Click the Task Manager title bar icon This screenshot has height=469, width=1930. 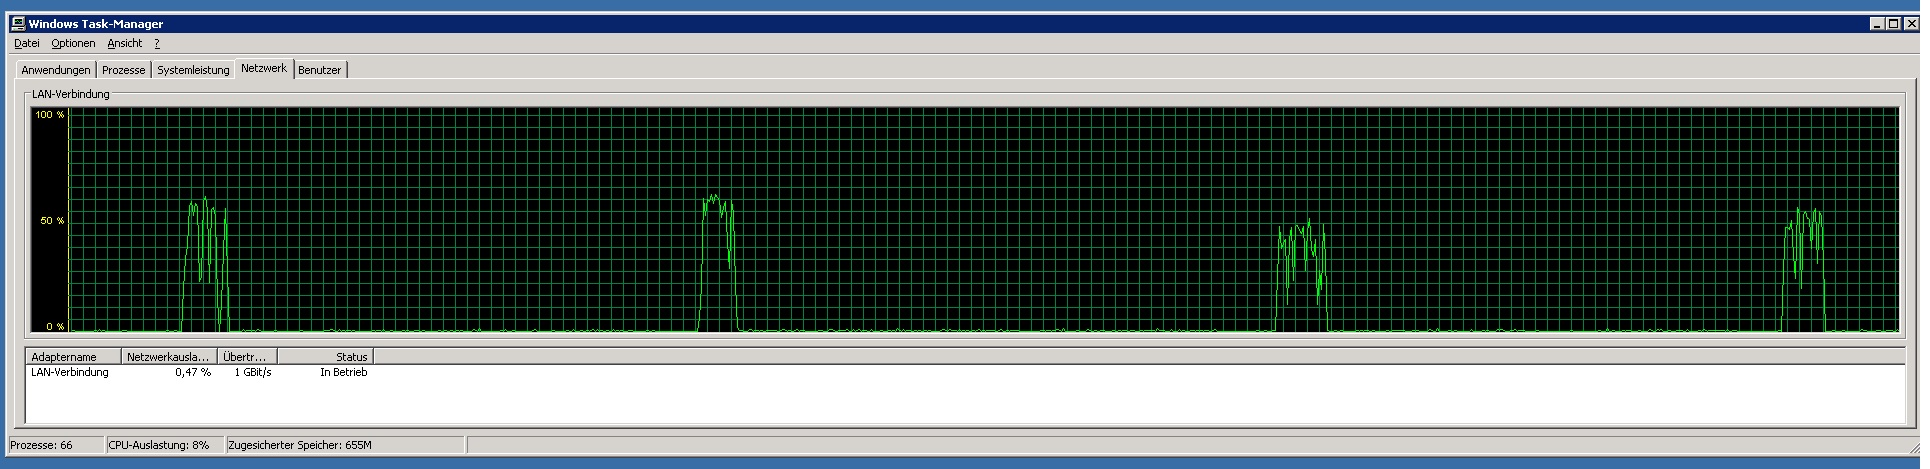point(18,23)
